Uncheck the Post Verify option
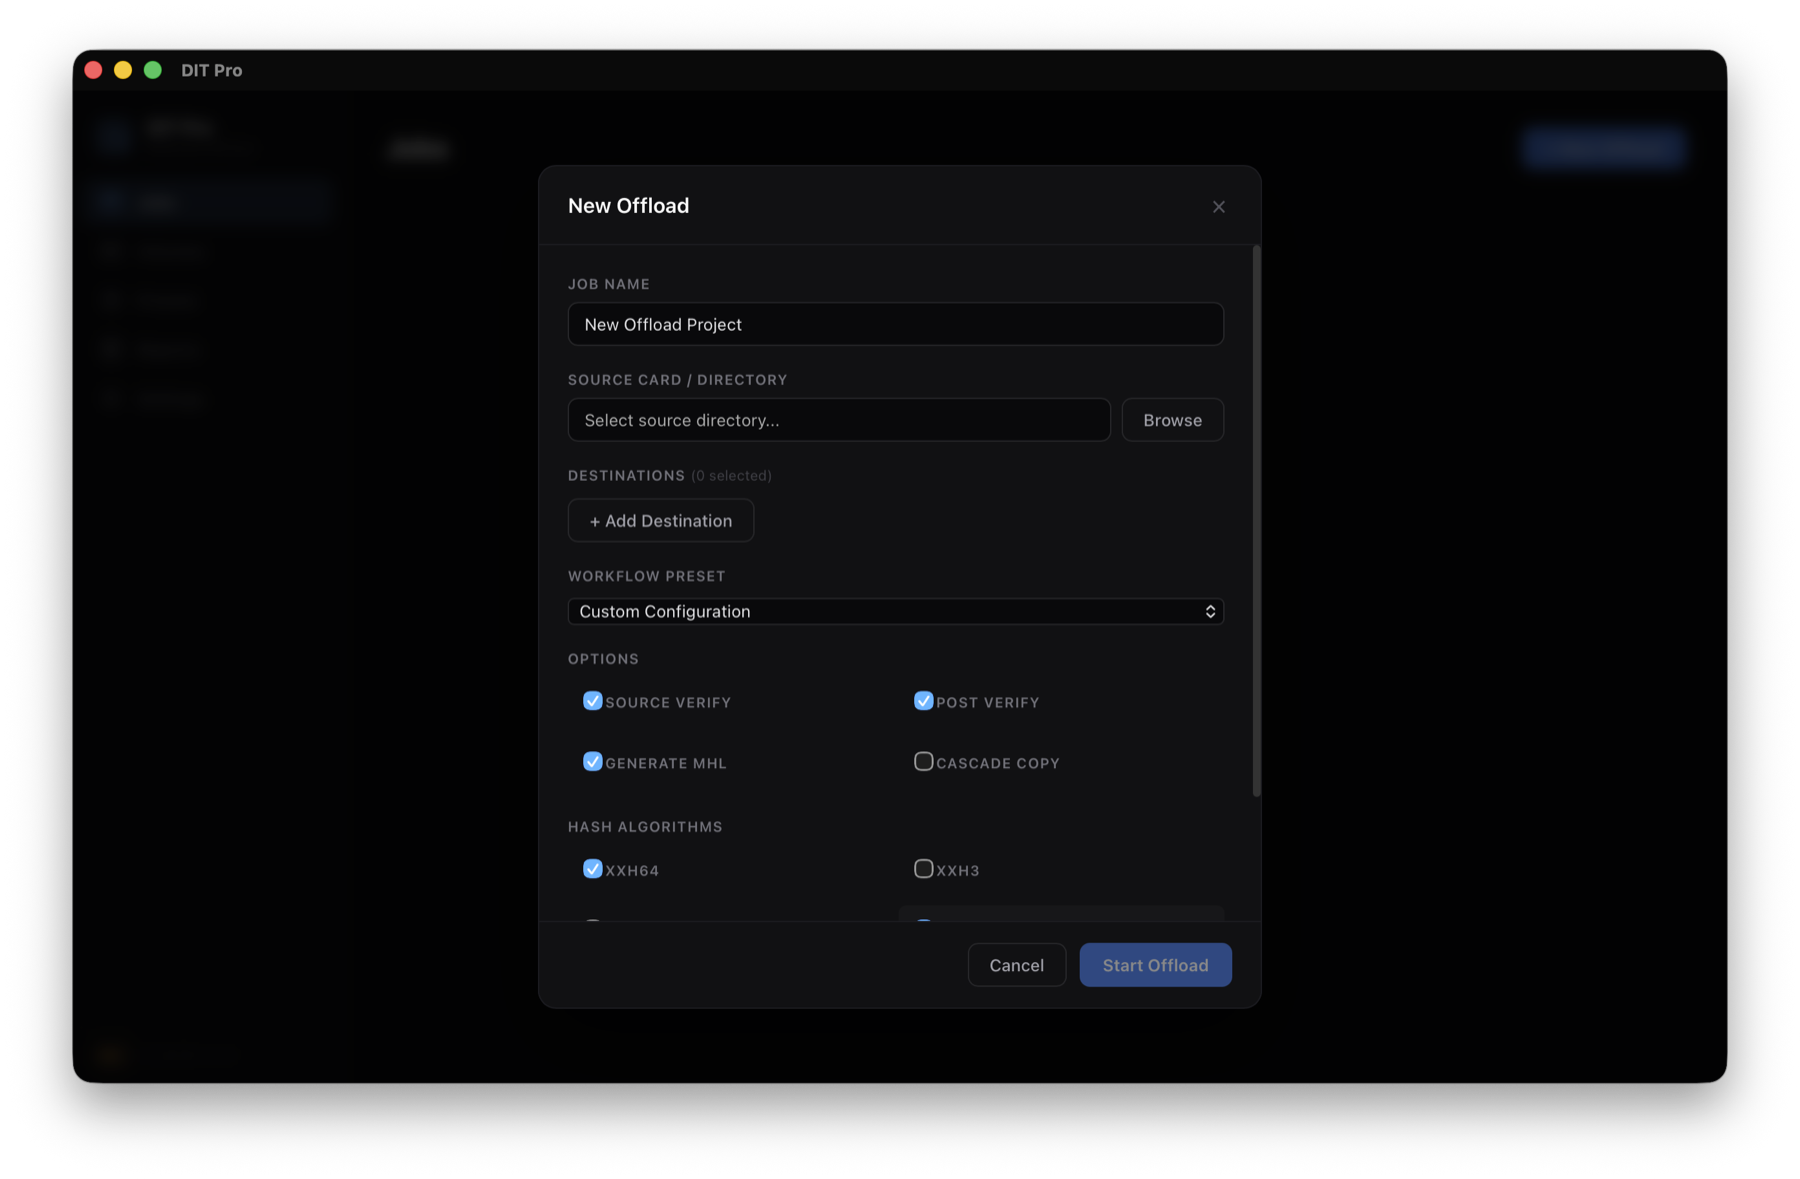This screenshot has height=1179, width=1800. [x=923, y=701]
